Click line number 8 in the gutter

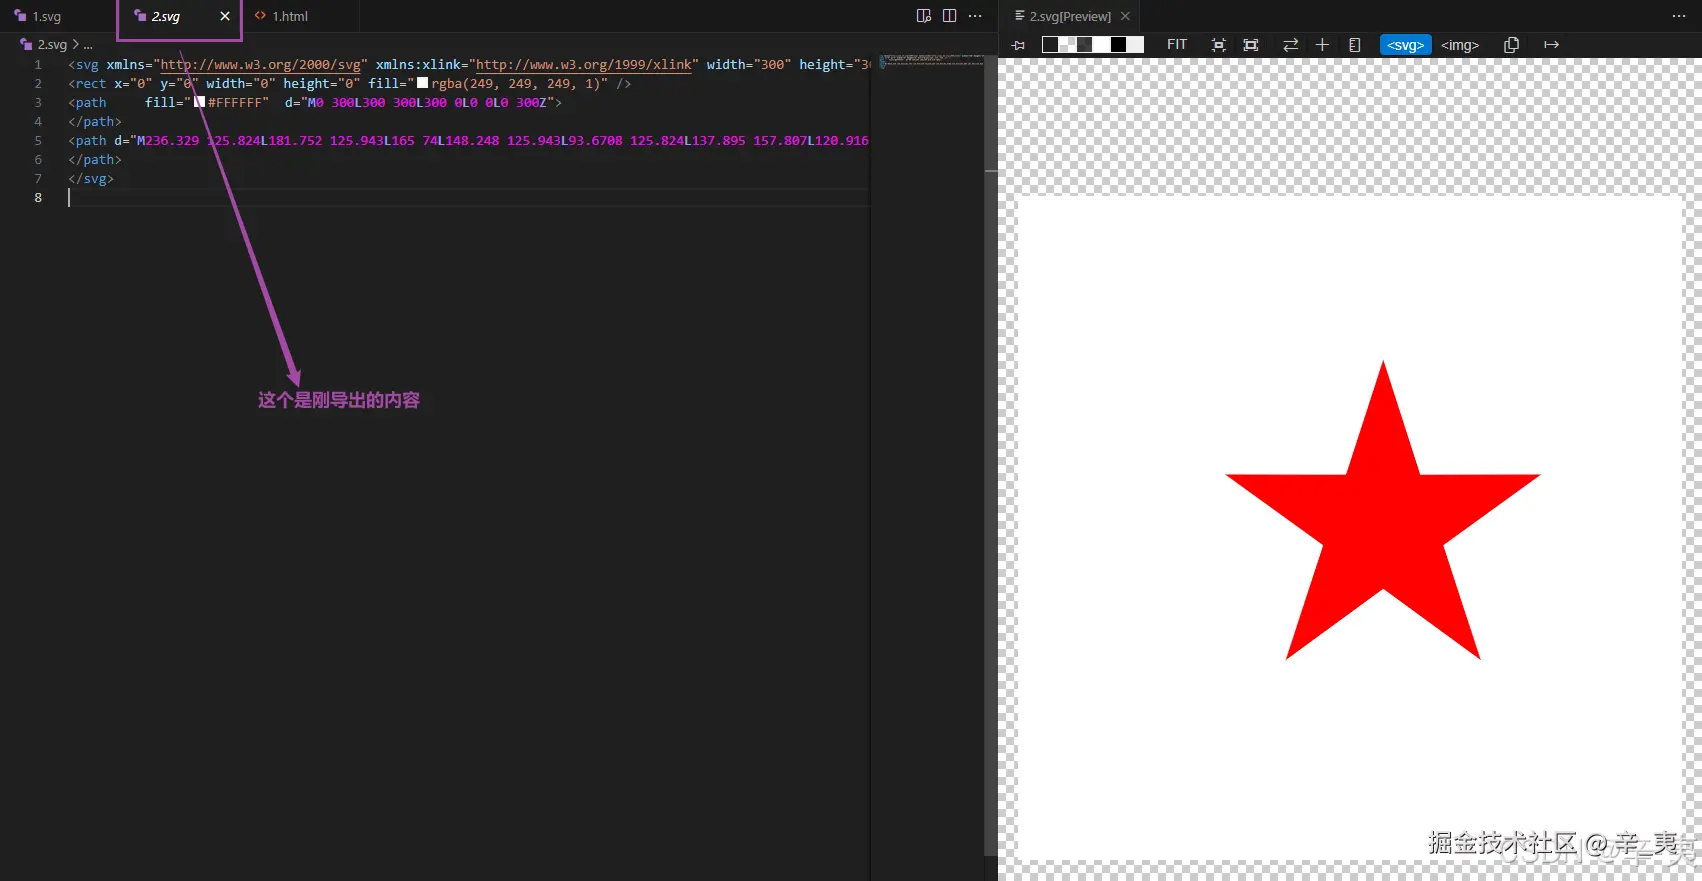(38, 198)
